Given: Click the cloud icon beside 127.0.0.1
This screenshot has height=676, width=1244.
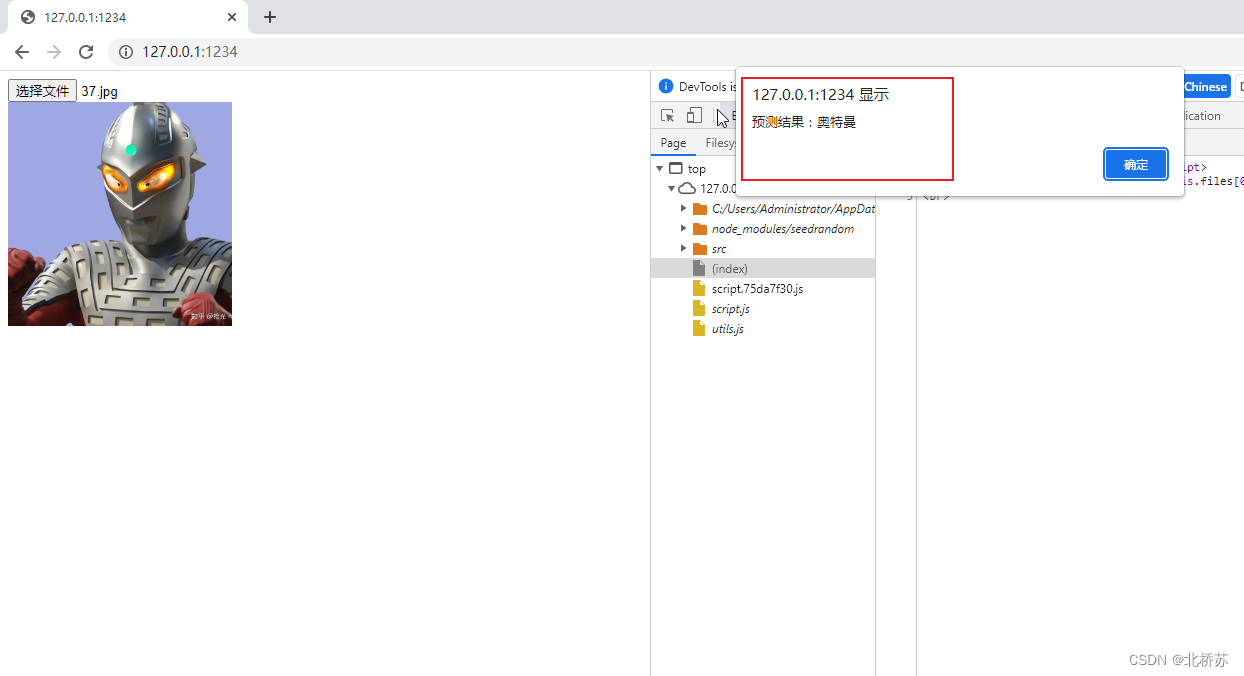Looking at the screenshot, I should coord(687,189).
